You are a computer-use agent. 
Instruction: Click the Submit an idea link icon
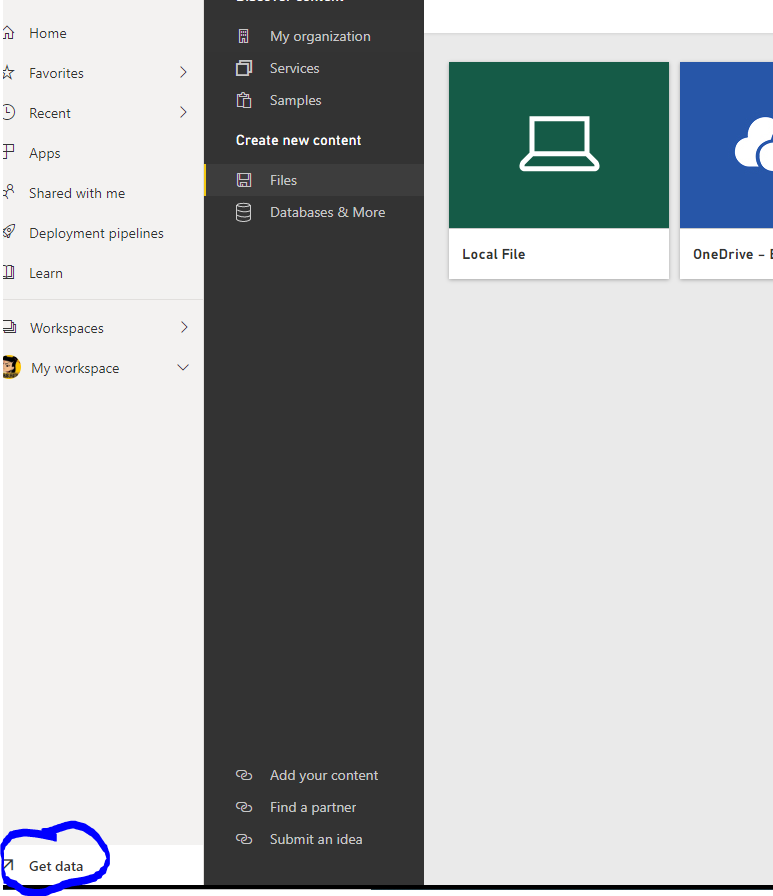click(244, 839)
